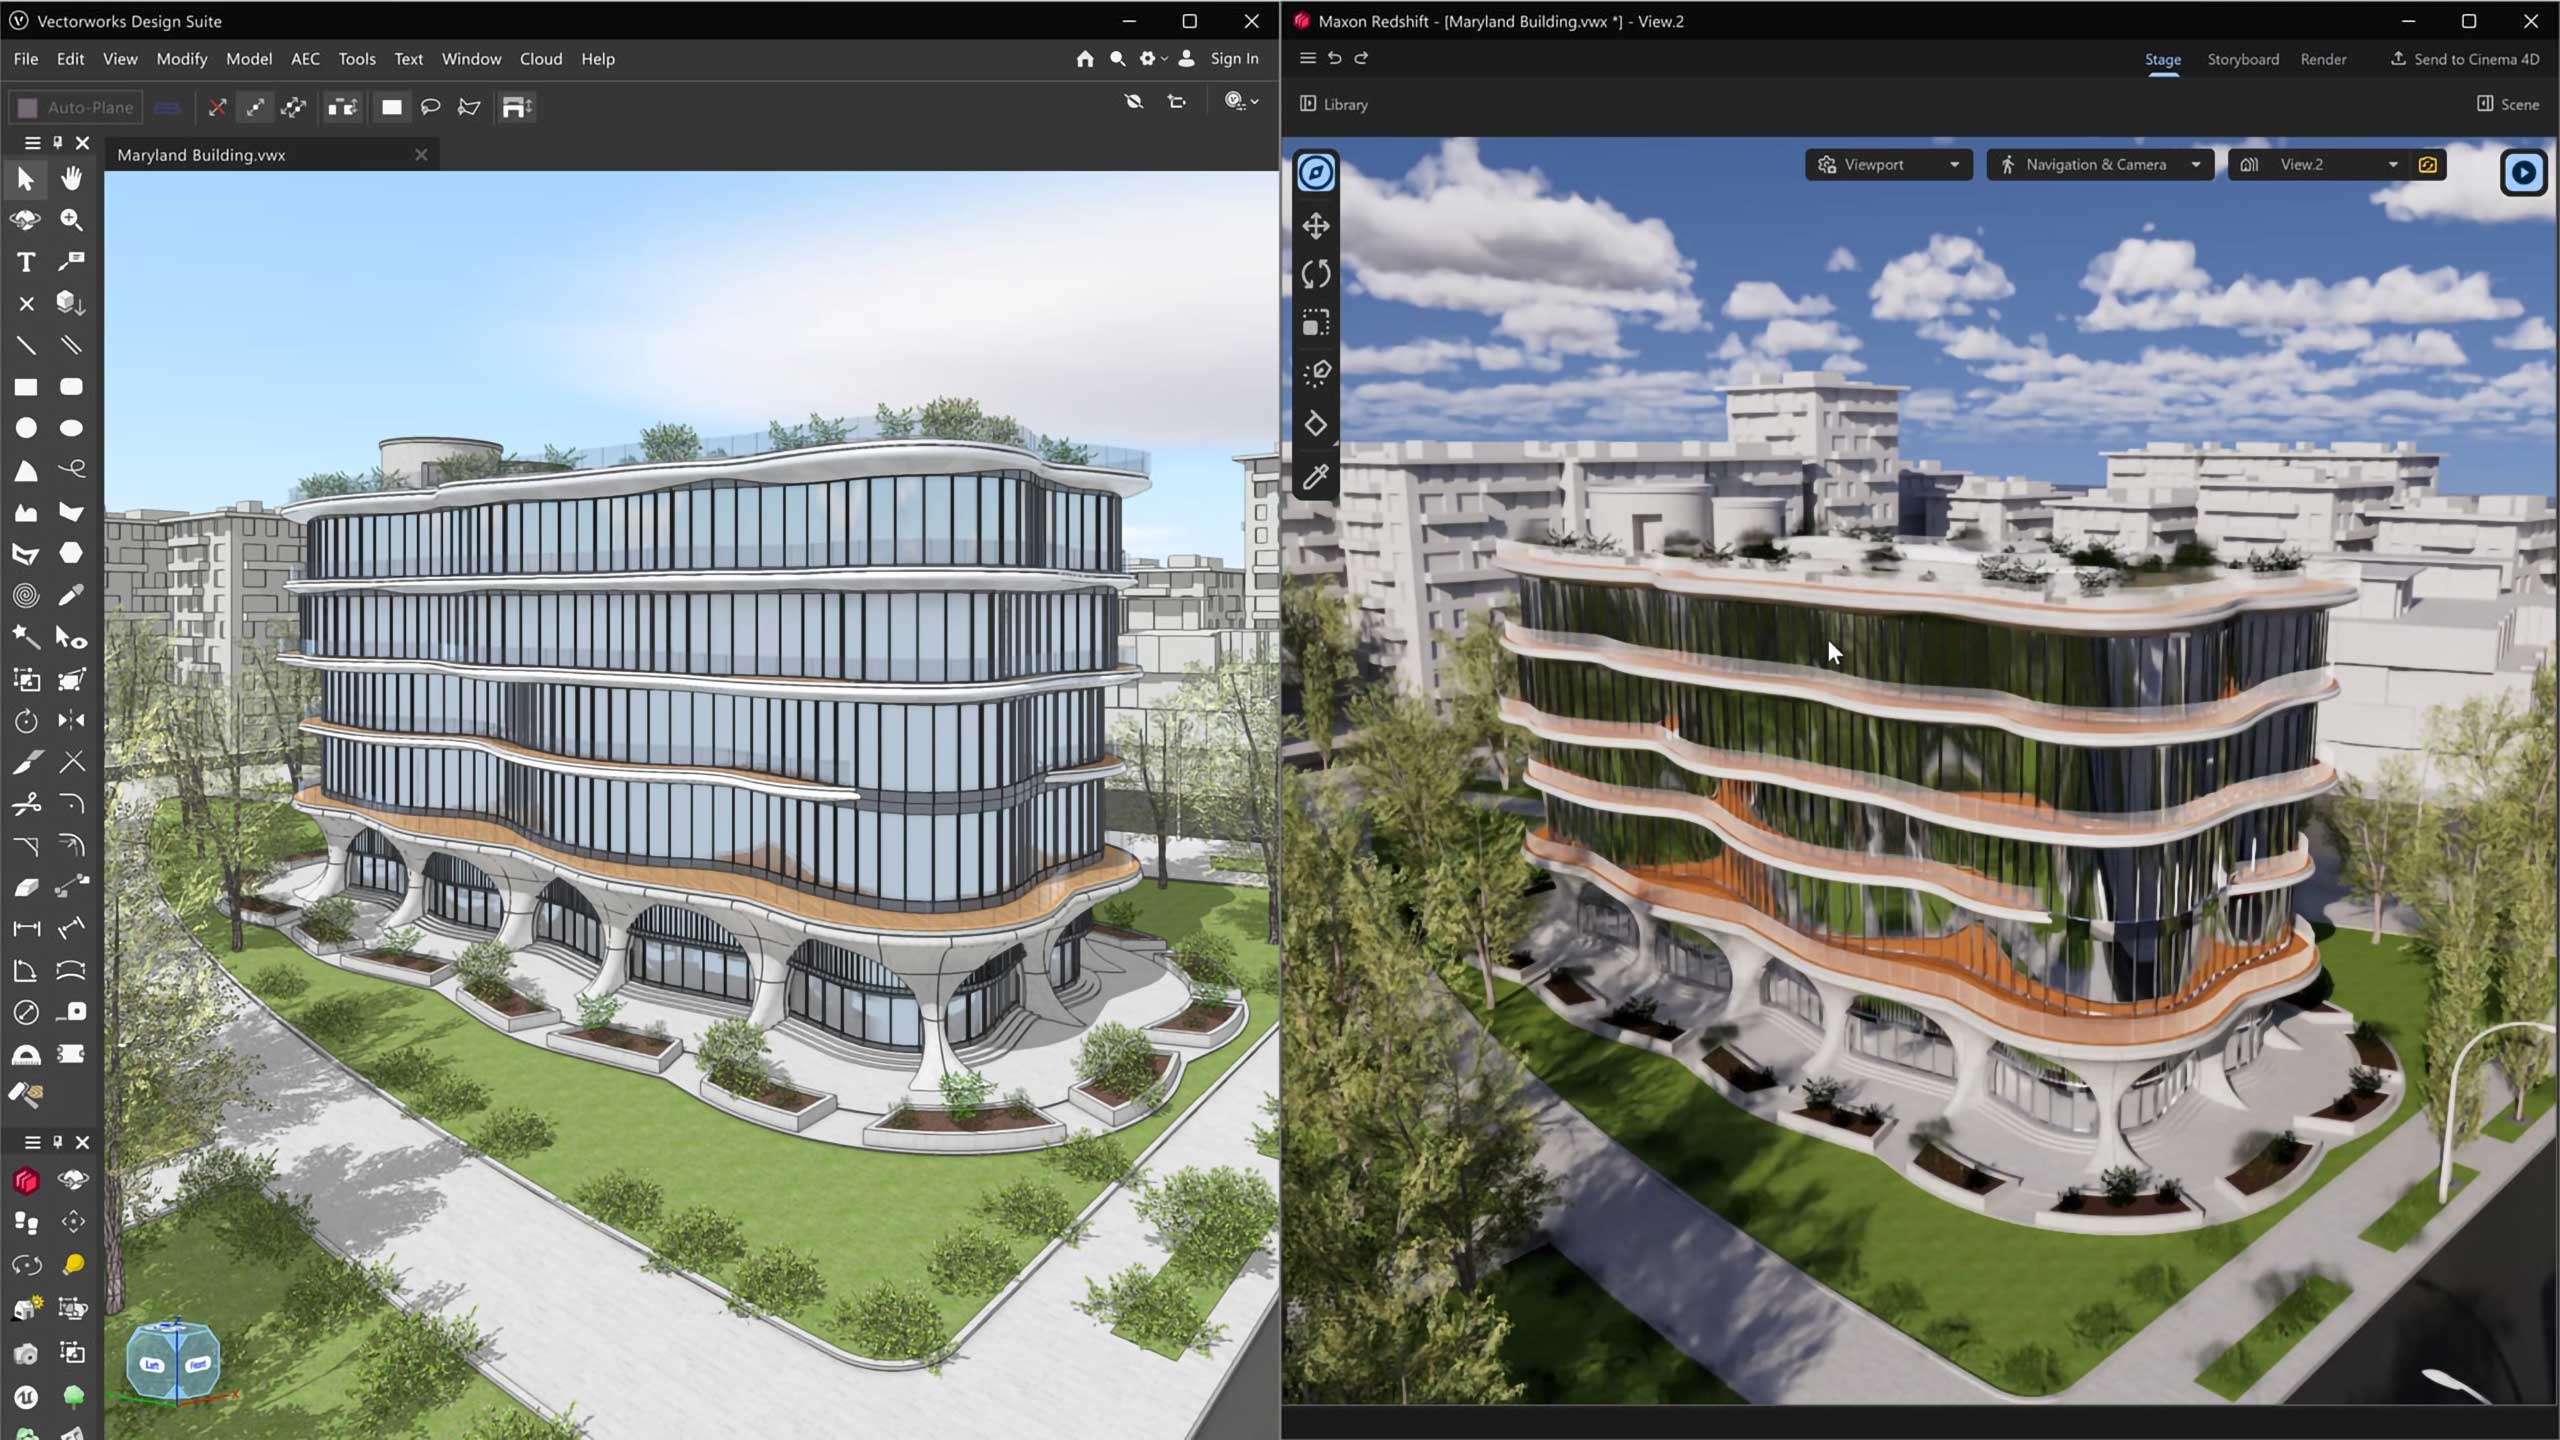Toggle the Auto-Plane option
The image size is (2560, 1440).
76,107
